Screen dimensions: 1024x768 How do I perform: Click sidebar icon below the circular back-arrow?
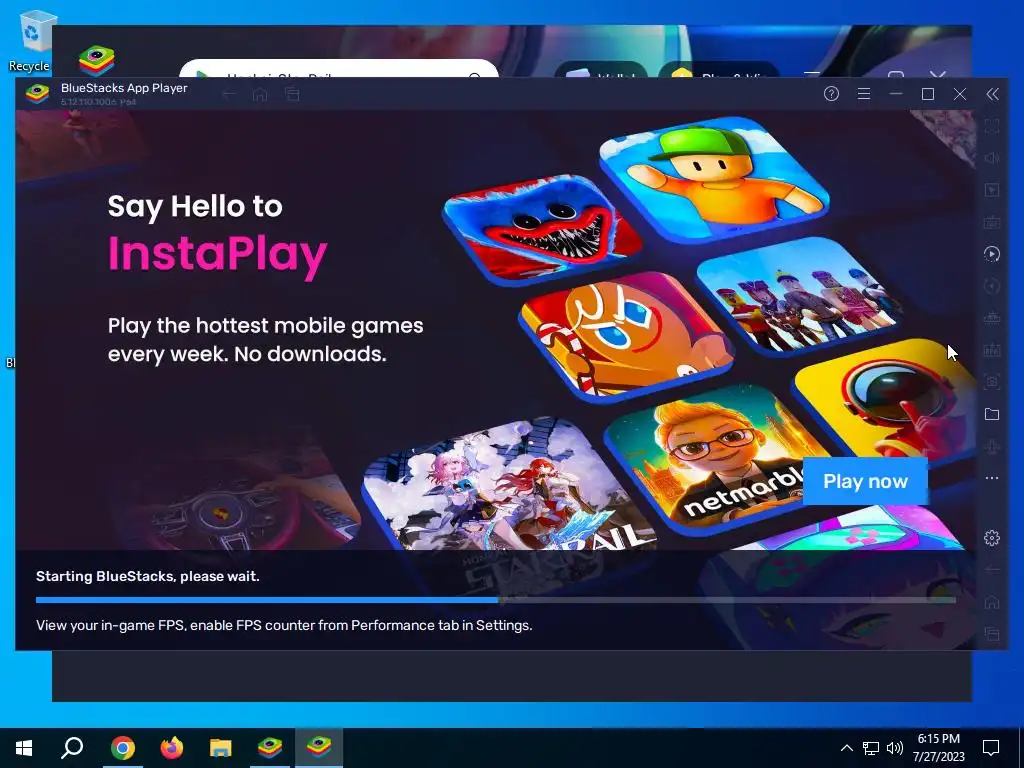coord(991,318)
